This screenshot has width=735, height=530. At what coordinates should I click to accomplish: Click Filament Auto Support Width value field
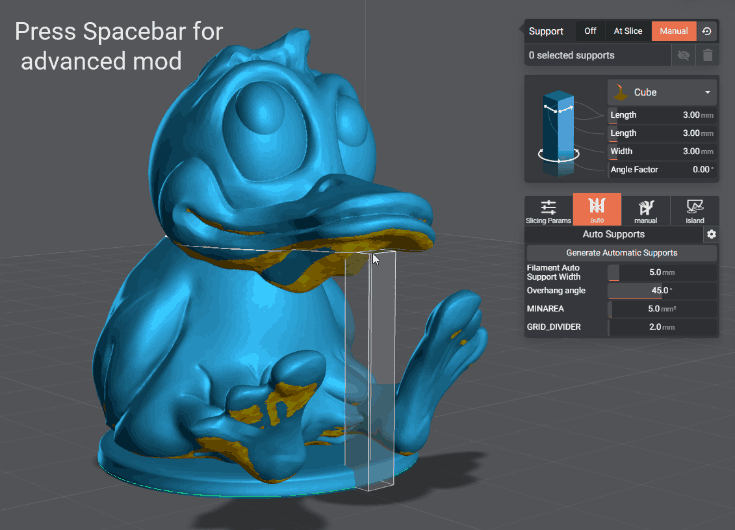point(662,273)
